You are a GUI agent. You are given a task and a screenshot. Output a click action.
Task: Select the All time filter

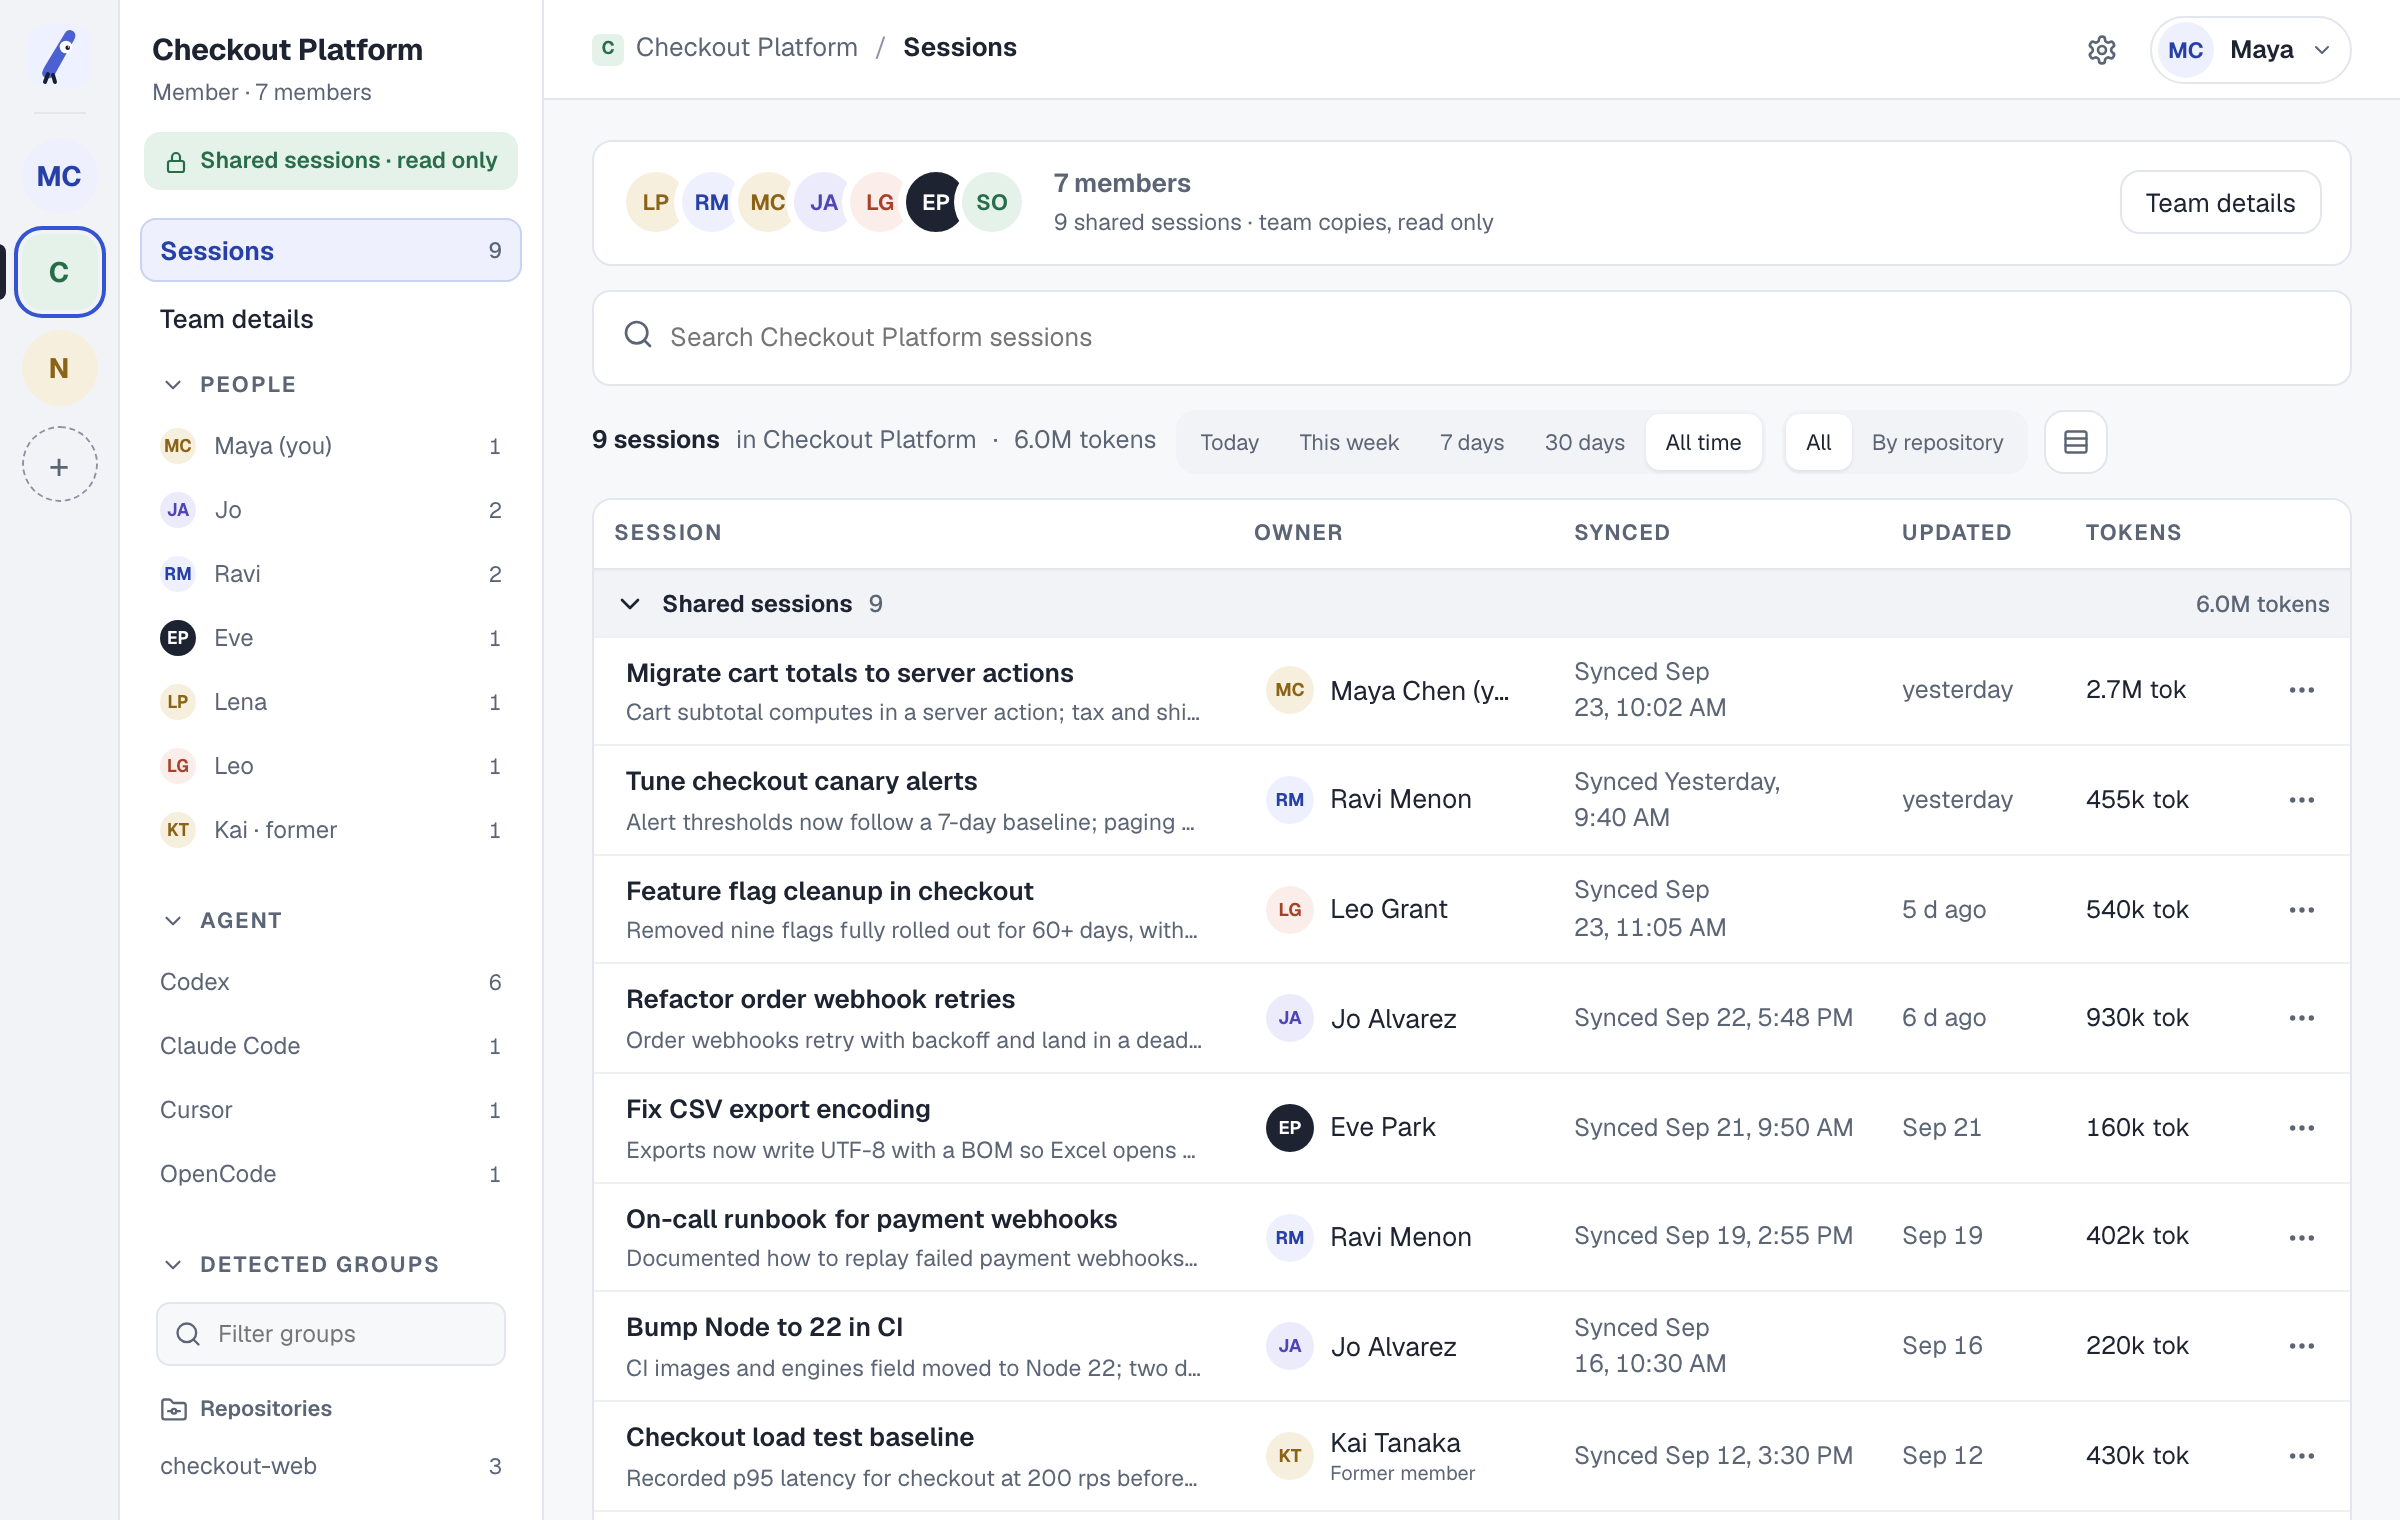[1703, 442]
